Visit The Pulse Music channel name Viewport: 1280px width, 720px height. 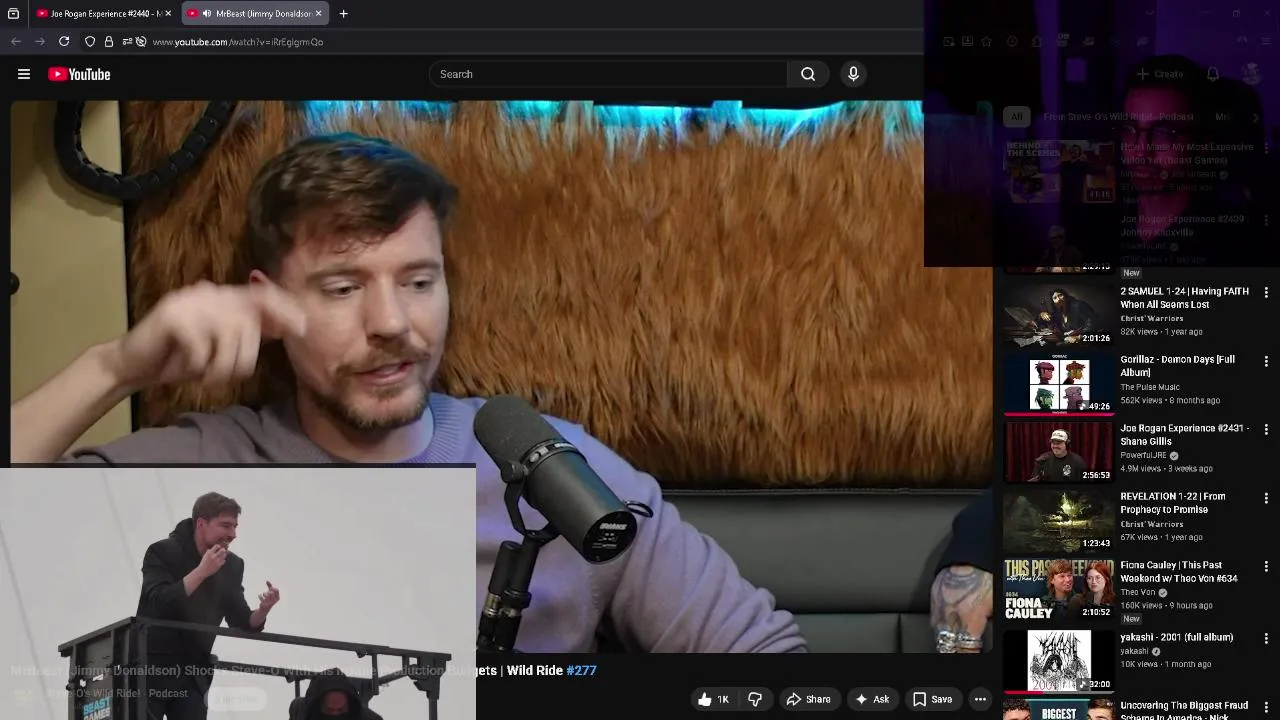click(1150, 387)
